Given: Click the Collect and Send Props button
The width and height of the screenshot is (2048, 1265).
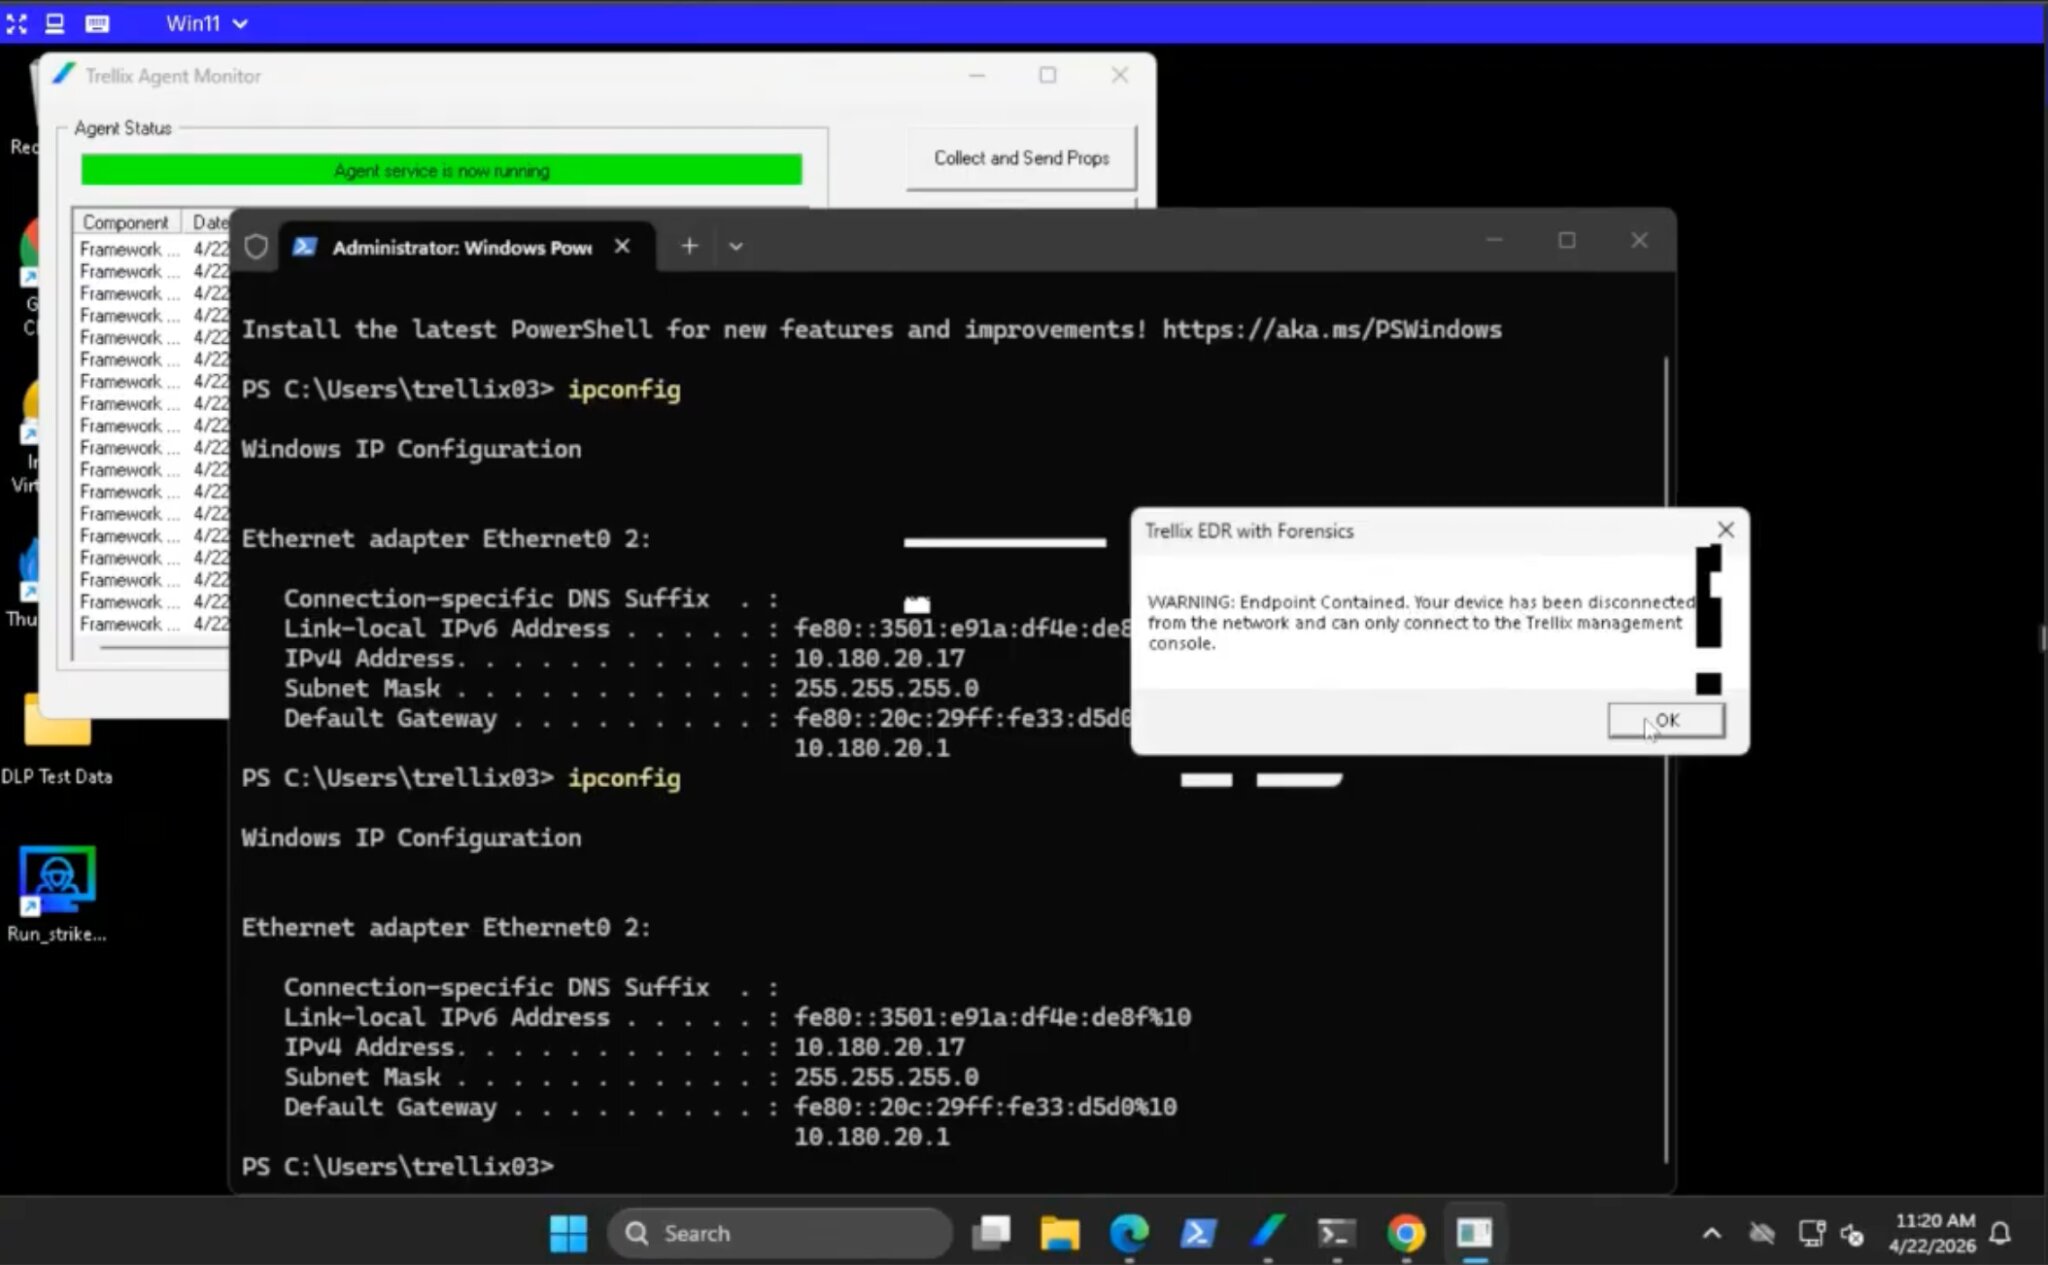Looking at the screenshot, I should point(1021,158).
